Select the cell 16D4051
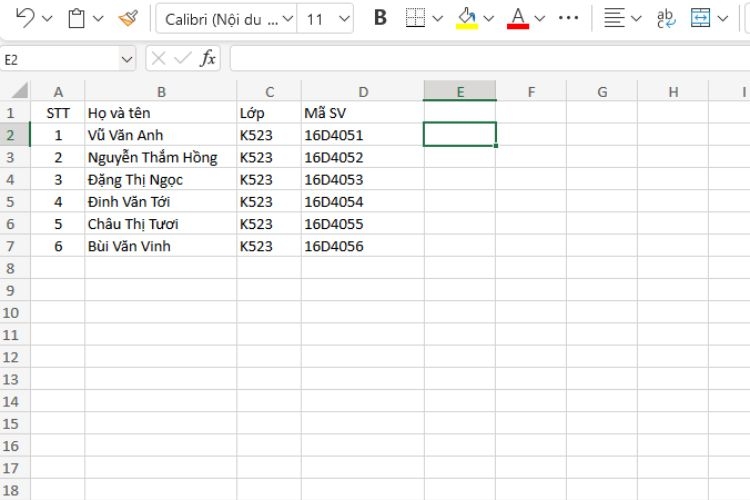 363,135
